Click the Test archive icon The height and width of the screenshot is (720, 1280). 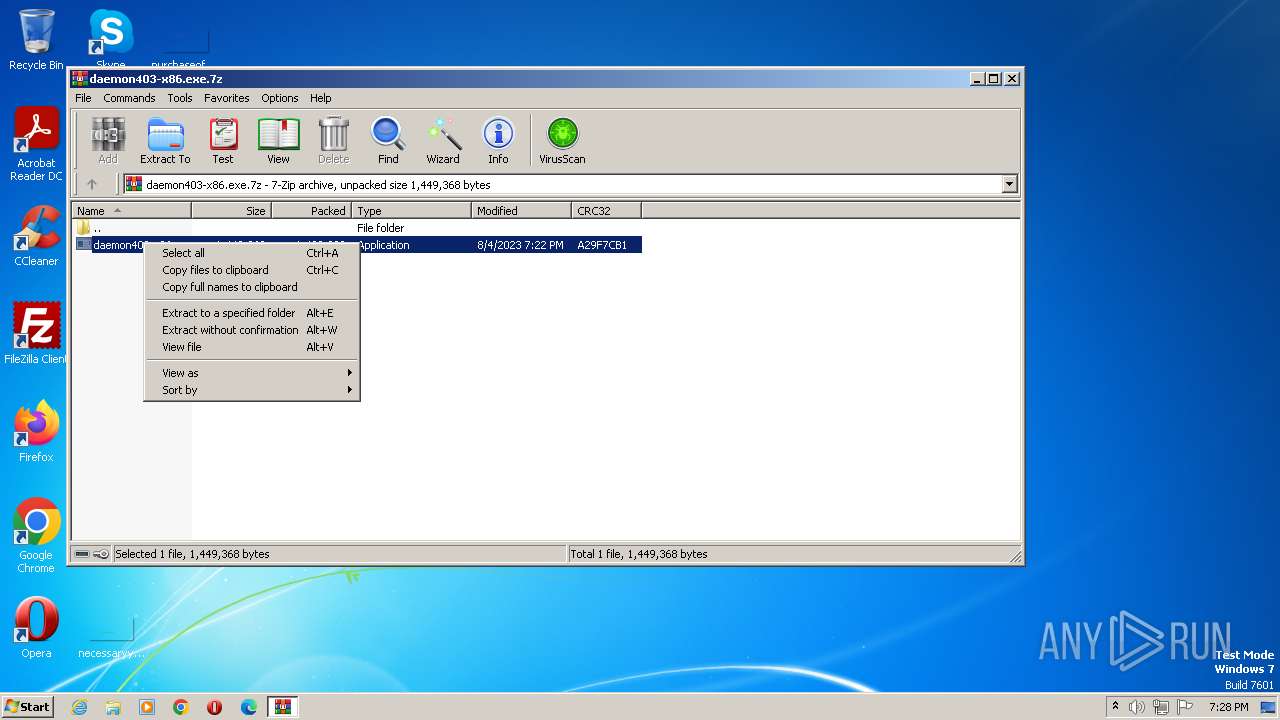(x=223, y=140)
